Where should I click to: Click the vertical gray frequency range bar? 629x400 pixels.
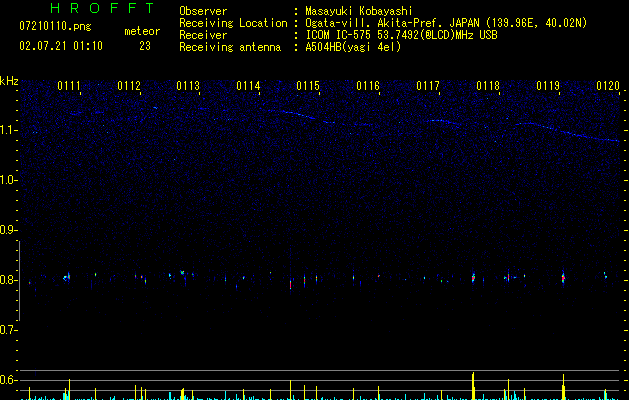[x=19, y=281]
